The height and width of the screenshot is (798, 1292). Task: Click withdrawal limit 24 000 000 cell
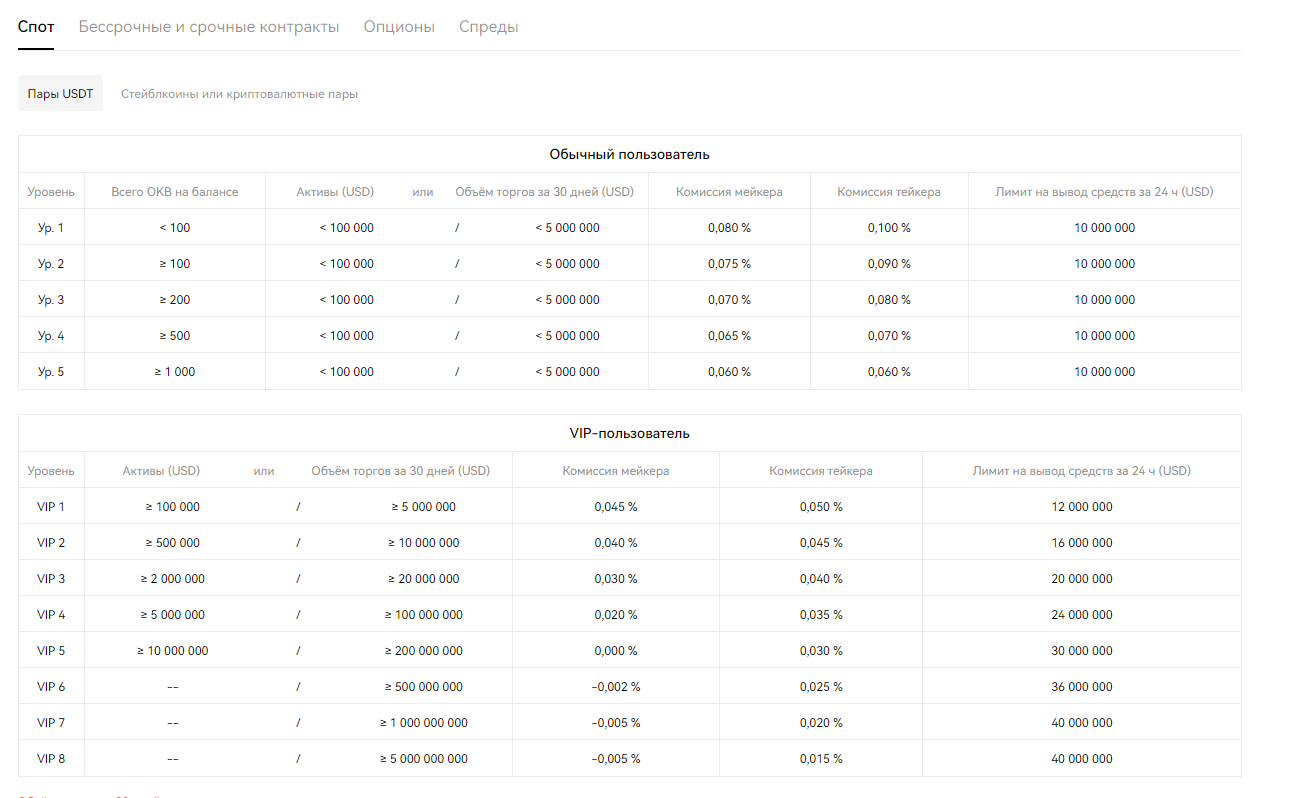click(x=1082, y=615)
